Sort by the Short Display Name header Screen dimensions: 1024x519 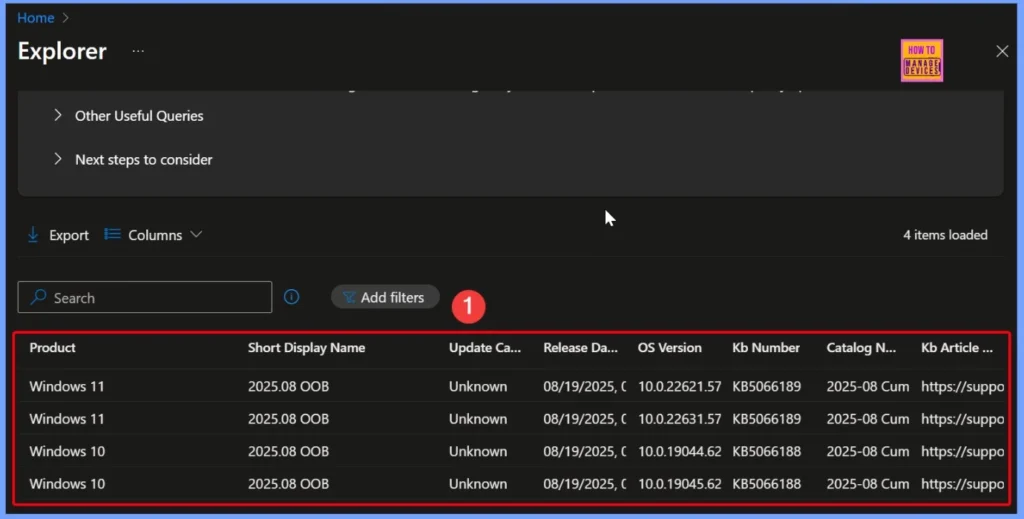pyautogui.click(x=306, y=347)
